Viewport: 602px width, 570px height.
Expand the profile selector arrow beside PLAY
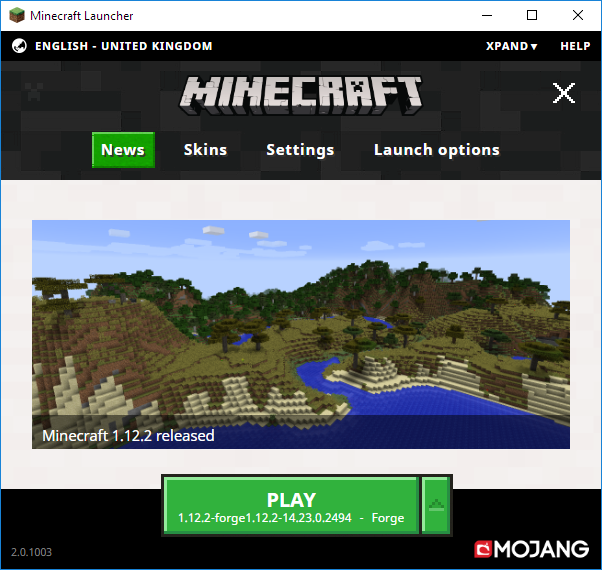pyautogui.click(x=436, y=505)
